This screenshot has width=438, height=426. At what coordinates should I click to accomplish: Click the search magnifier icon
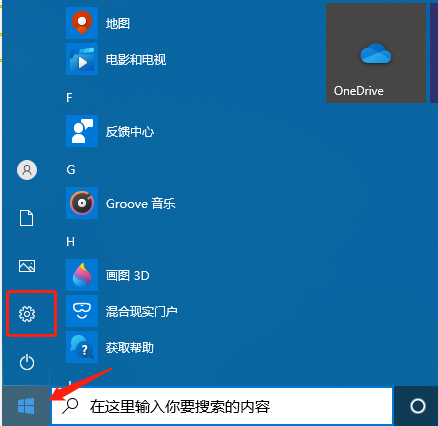coord(70,406)
